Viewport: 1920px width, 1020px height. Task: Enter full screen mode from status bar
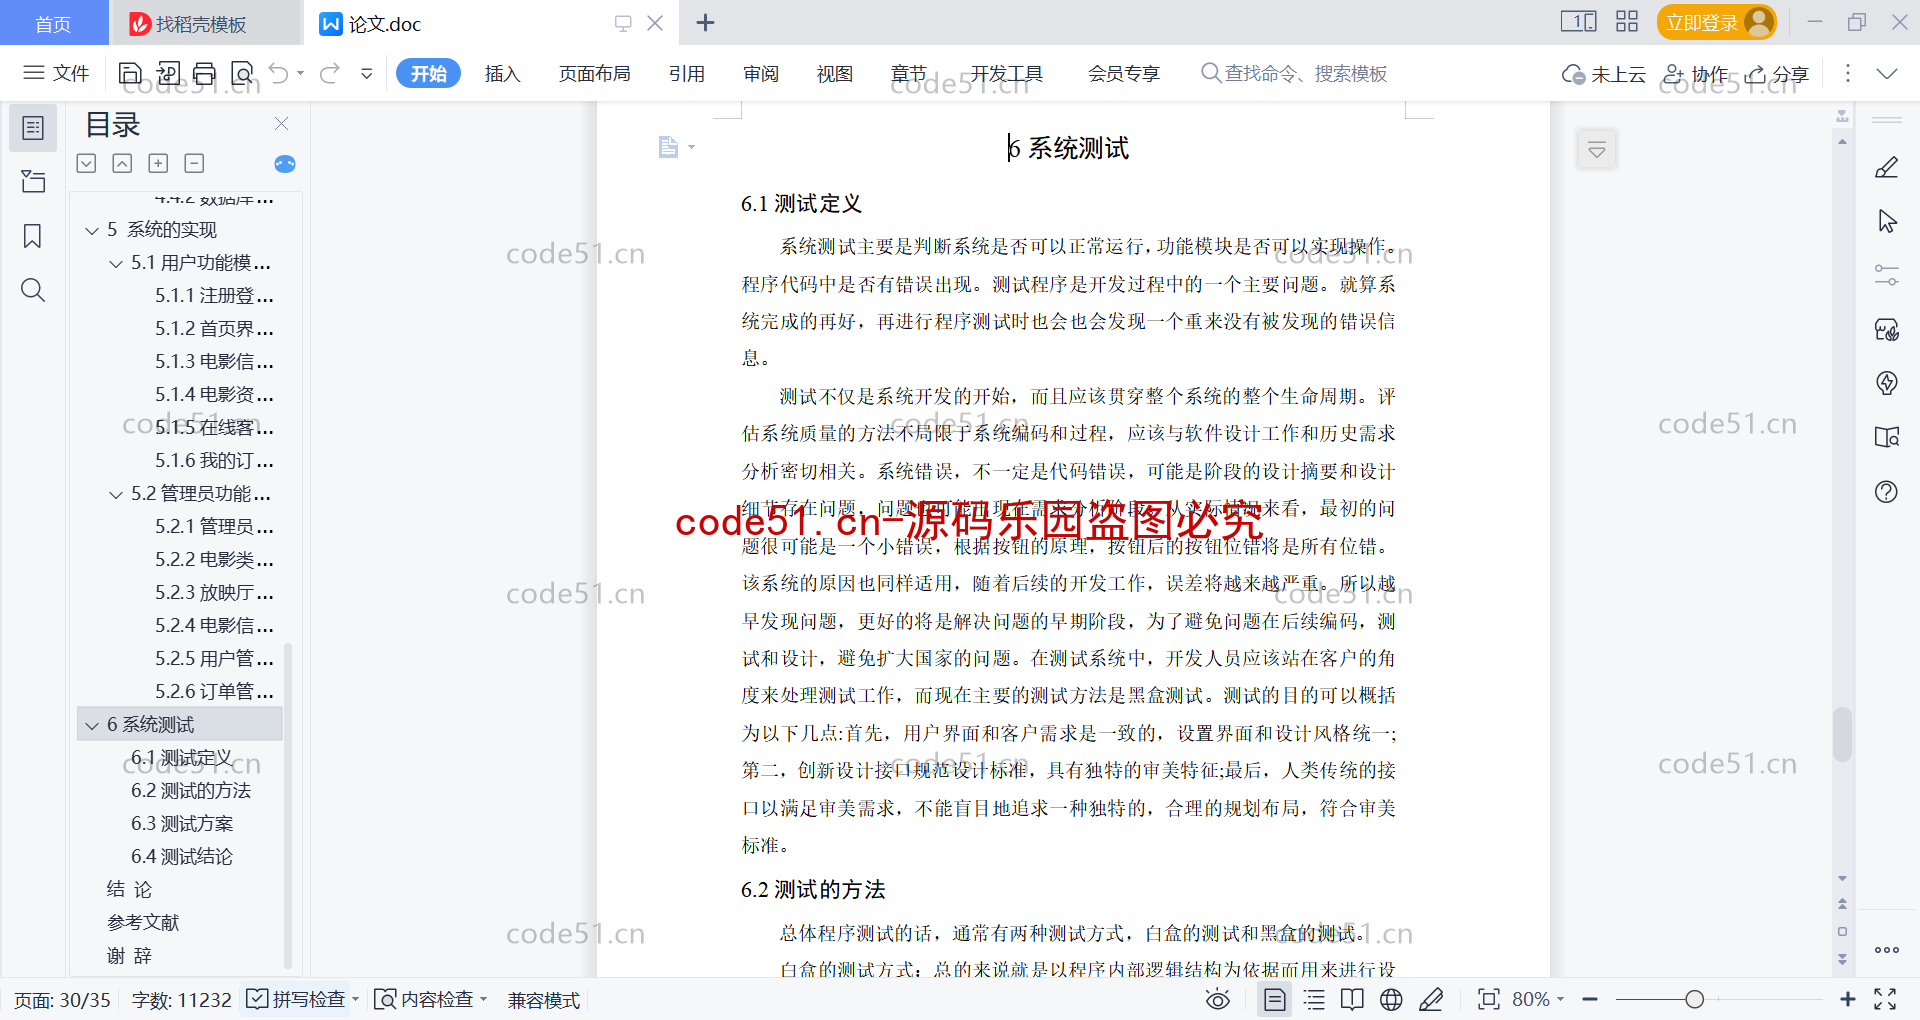[x=1885, y=999]
